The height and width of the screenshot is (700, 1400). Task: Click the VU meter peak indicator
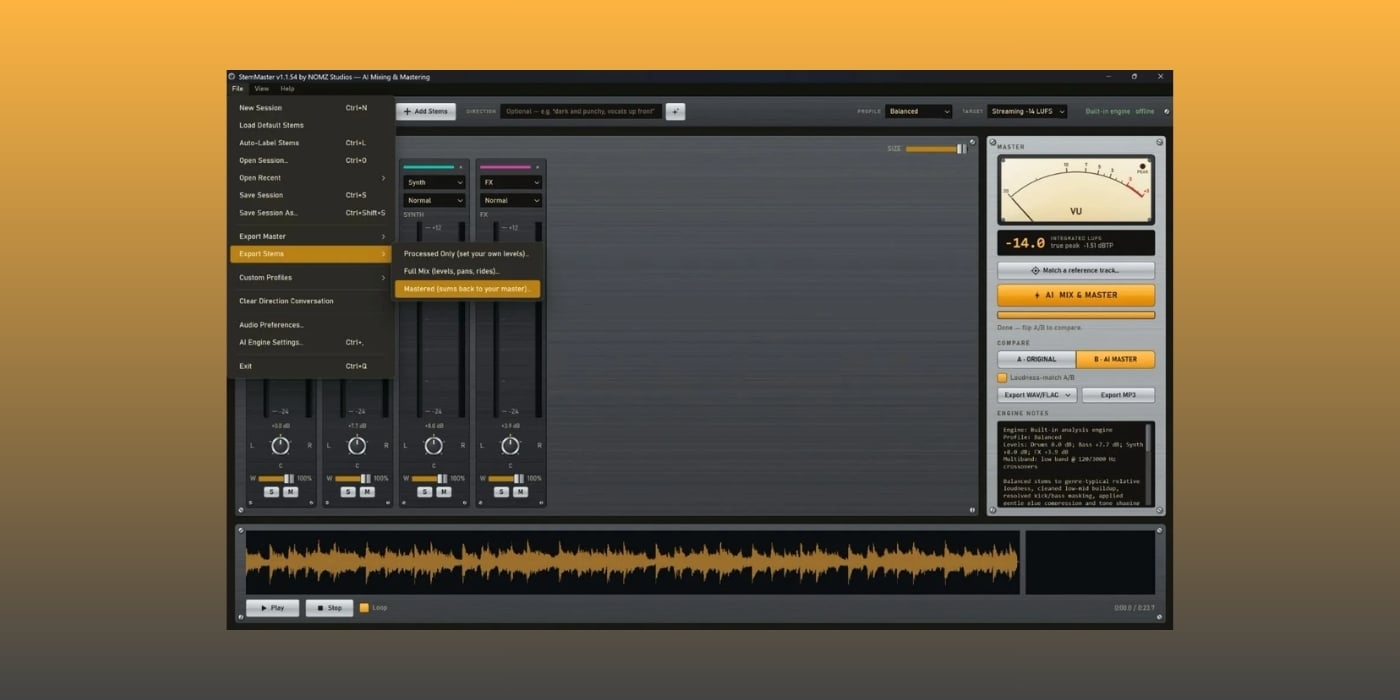click(1142, 168)
